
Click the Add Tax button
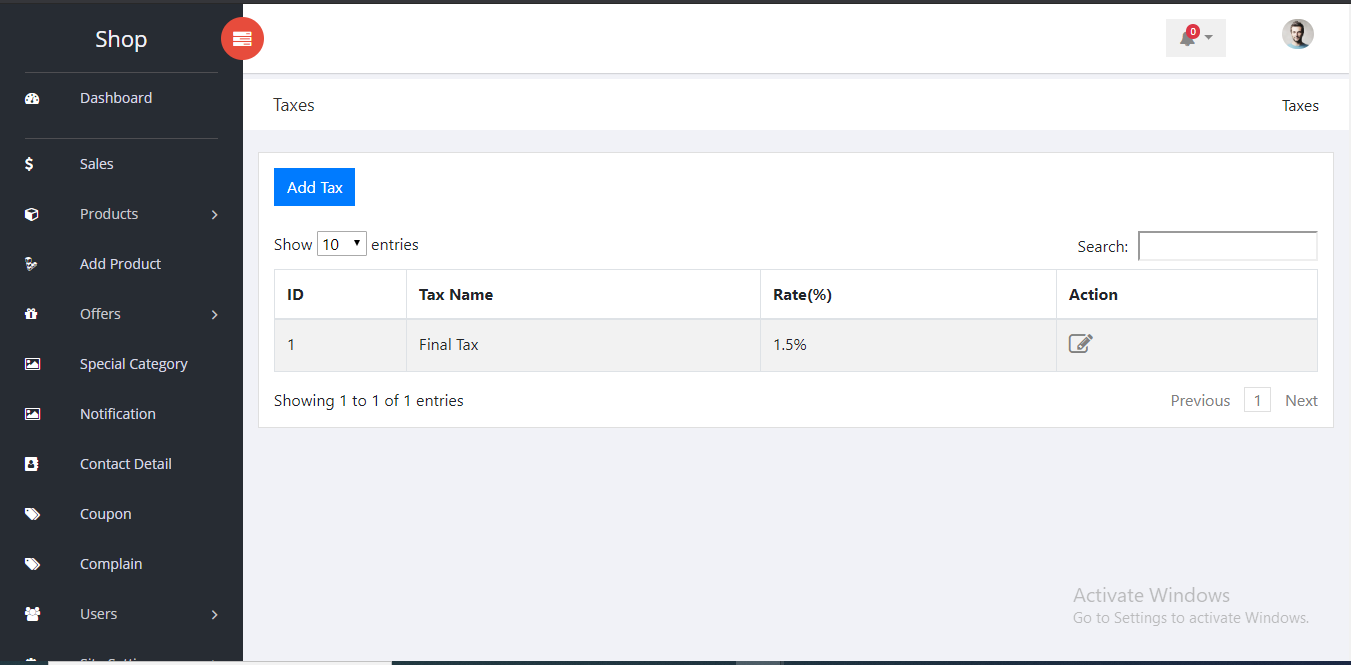(x=314, y=187)
